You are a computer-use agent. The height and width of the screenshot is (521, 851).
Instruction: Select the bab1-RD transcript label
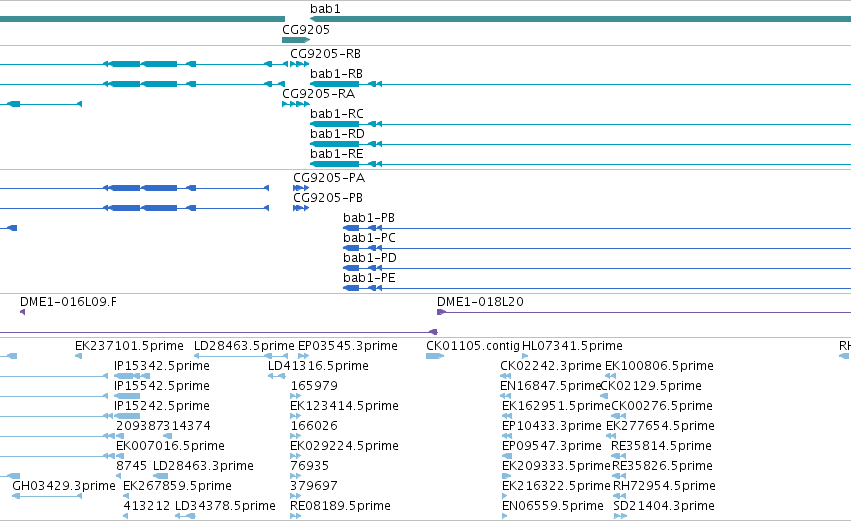click(337, 134)
